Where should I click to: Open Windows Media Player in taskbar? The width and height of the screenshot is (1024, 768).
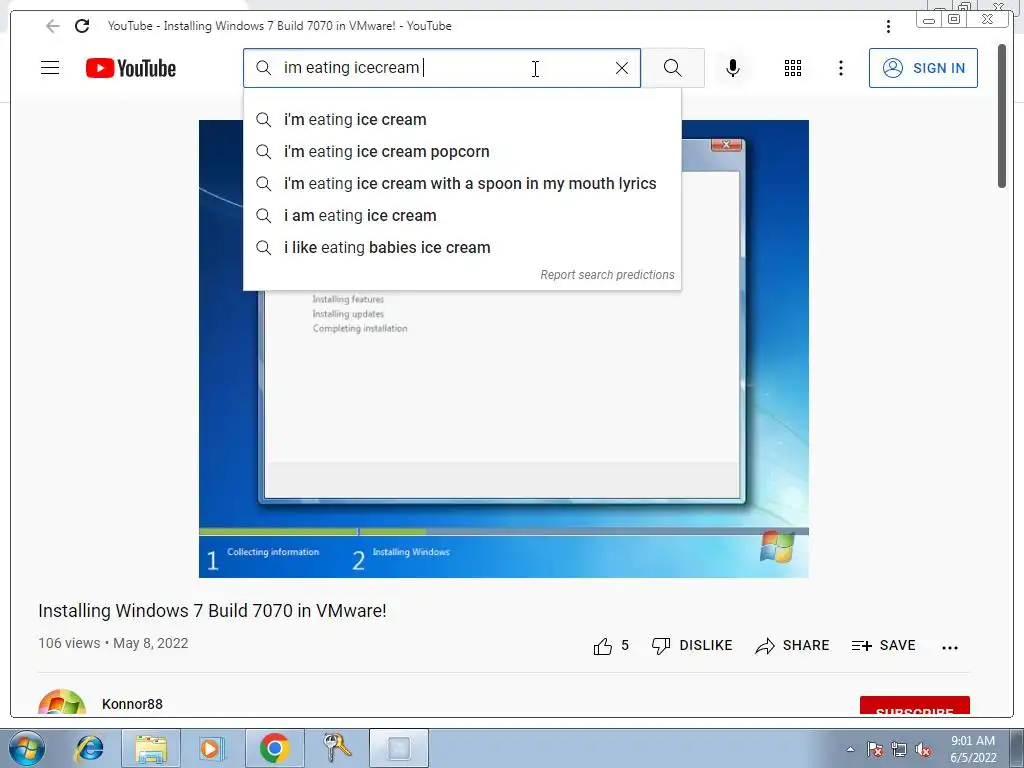211,748
